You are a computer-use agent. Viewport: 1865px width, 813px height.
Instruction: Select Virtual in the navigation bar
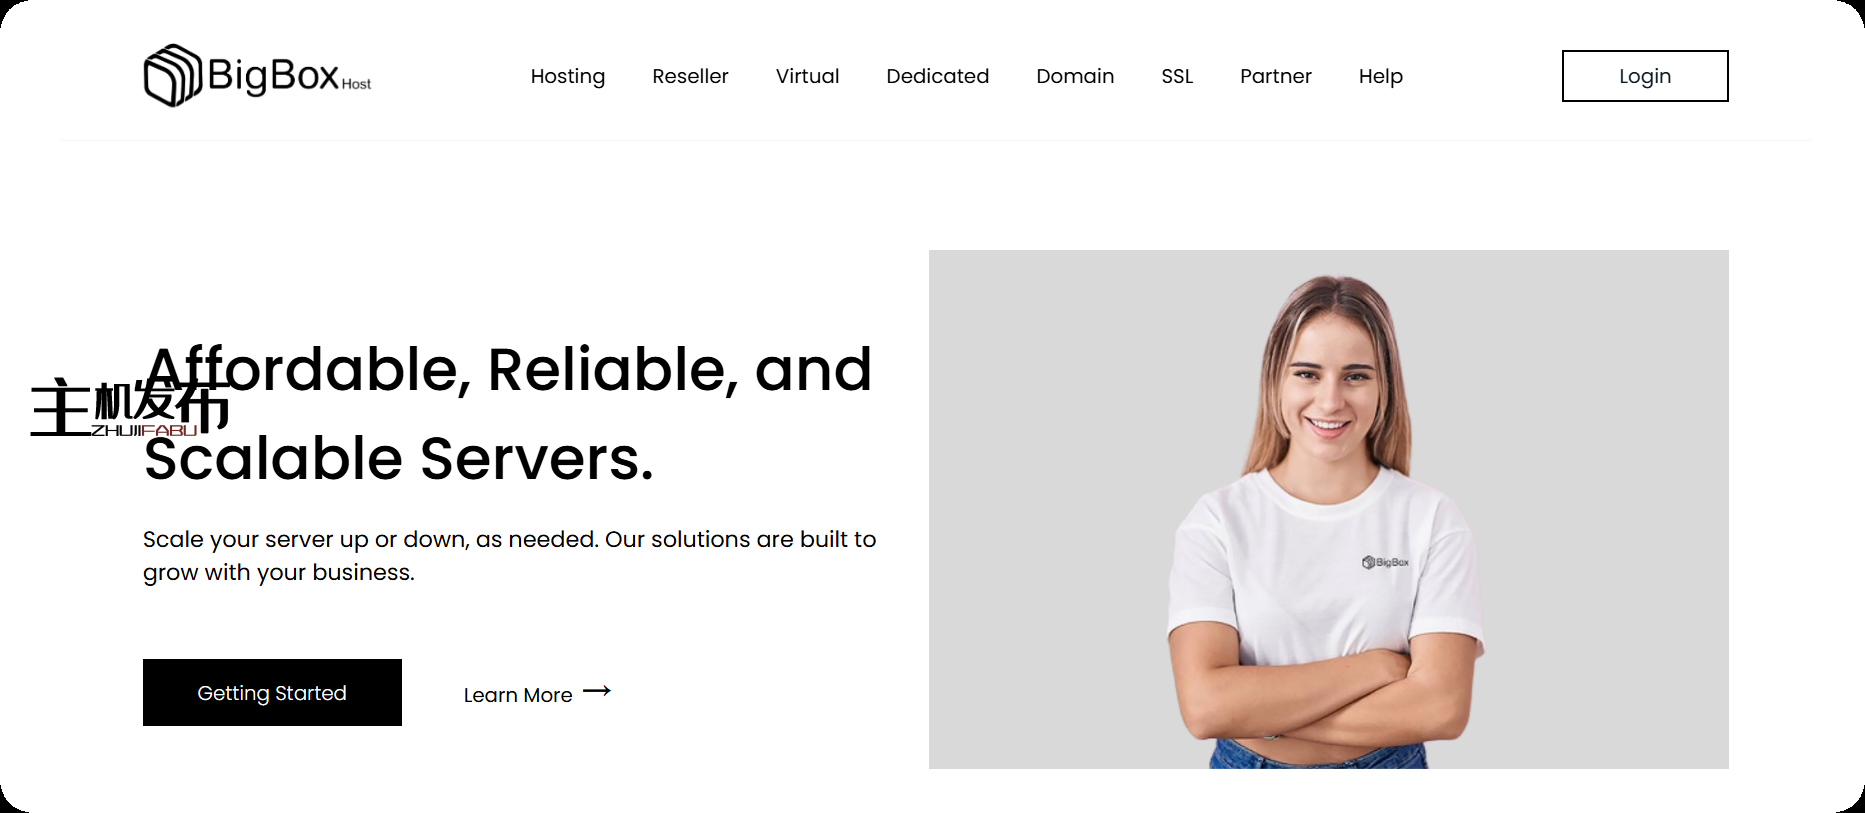807,76
